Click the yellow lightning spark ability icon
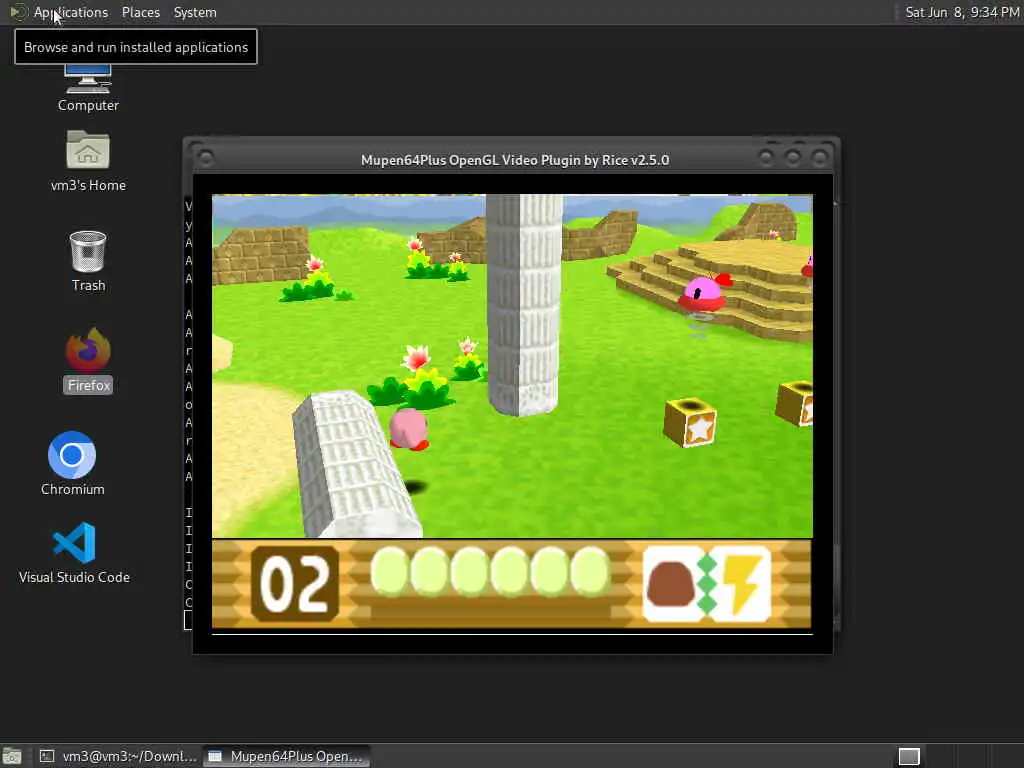The width and height of the screenshot is (1024, 768). point(743,584)
